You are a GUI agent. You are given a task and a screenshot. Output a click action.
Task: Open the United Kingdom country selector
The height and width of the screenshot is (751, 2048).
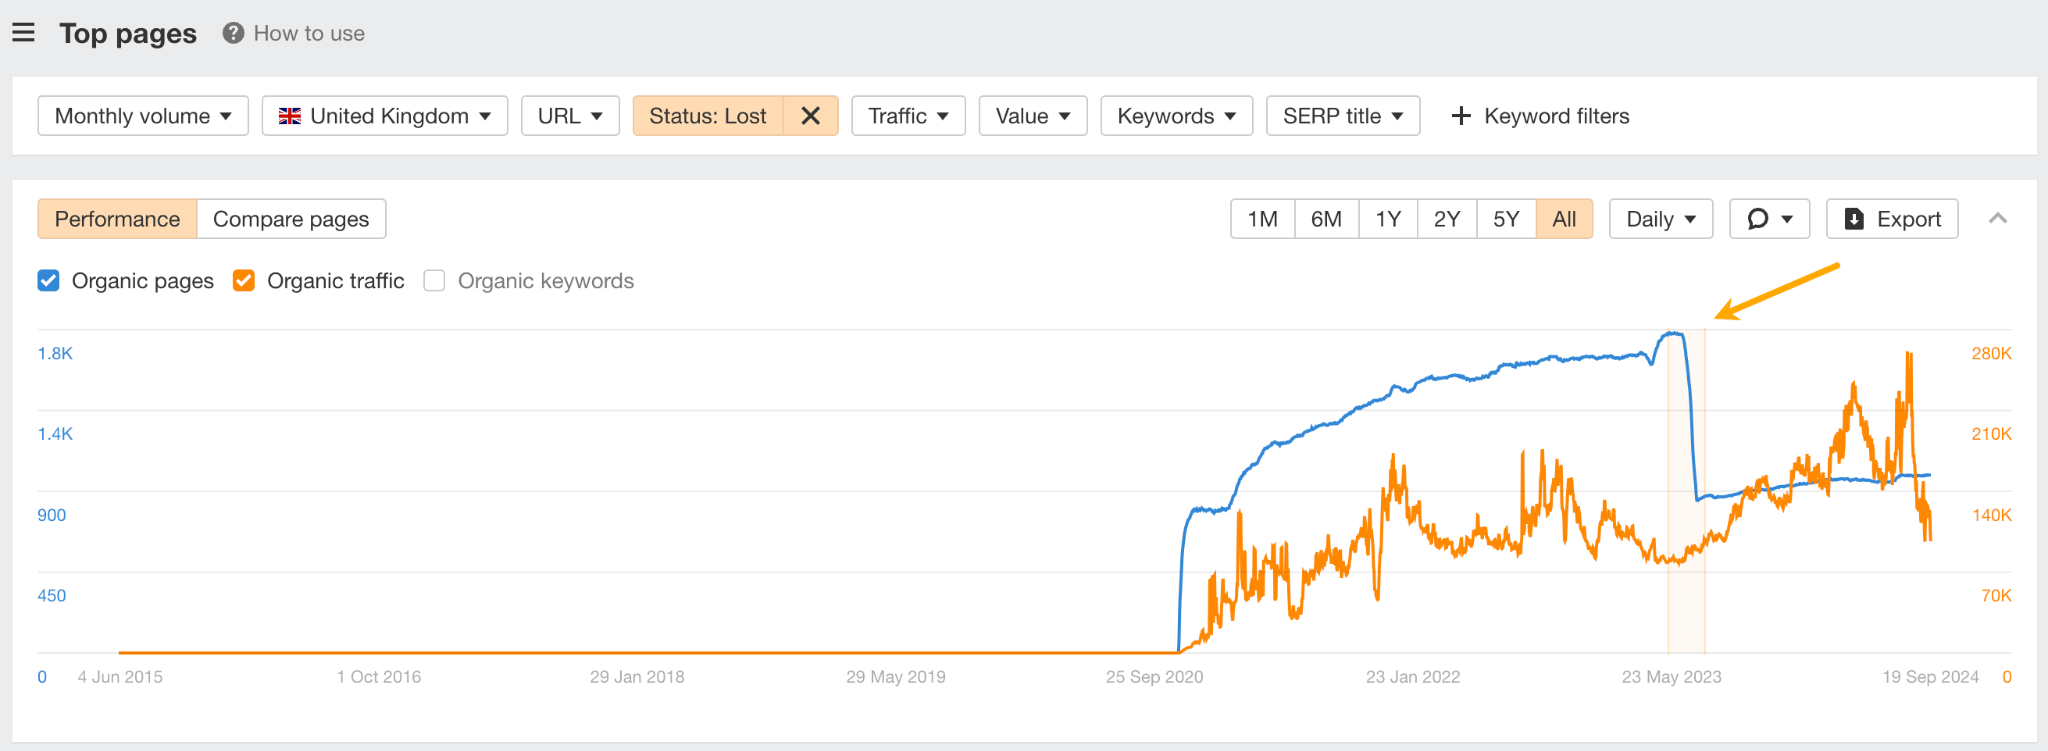click(x=385, y=116)
